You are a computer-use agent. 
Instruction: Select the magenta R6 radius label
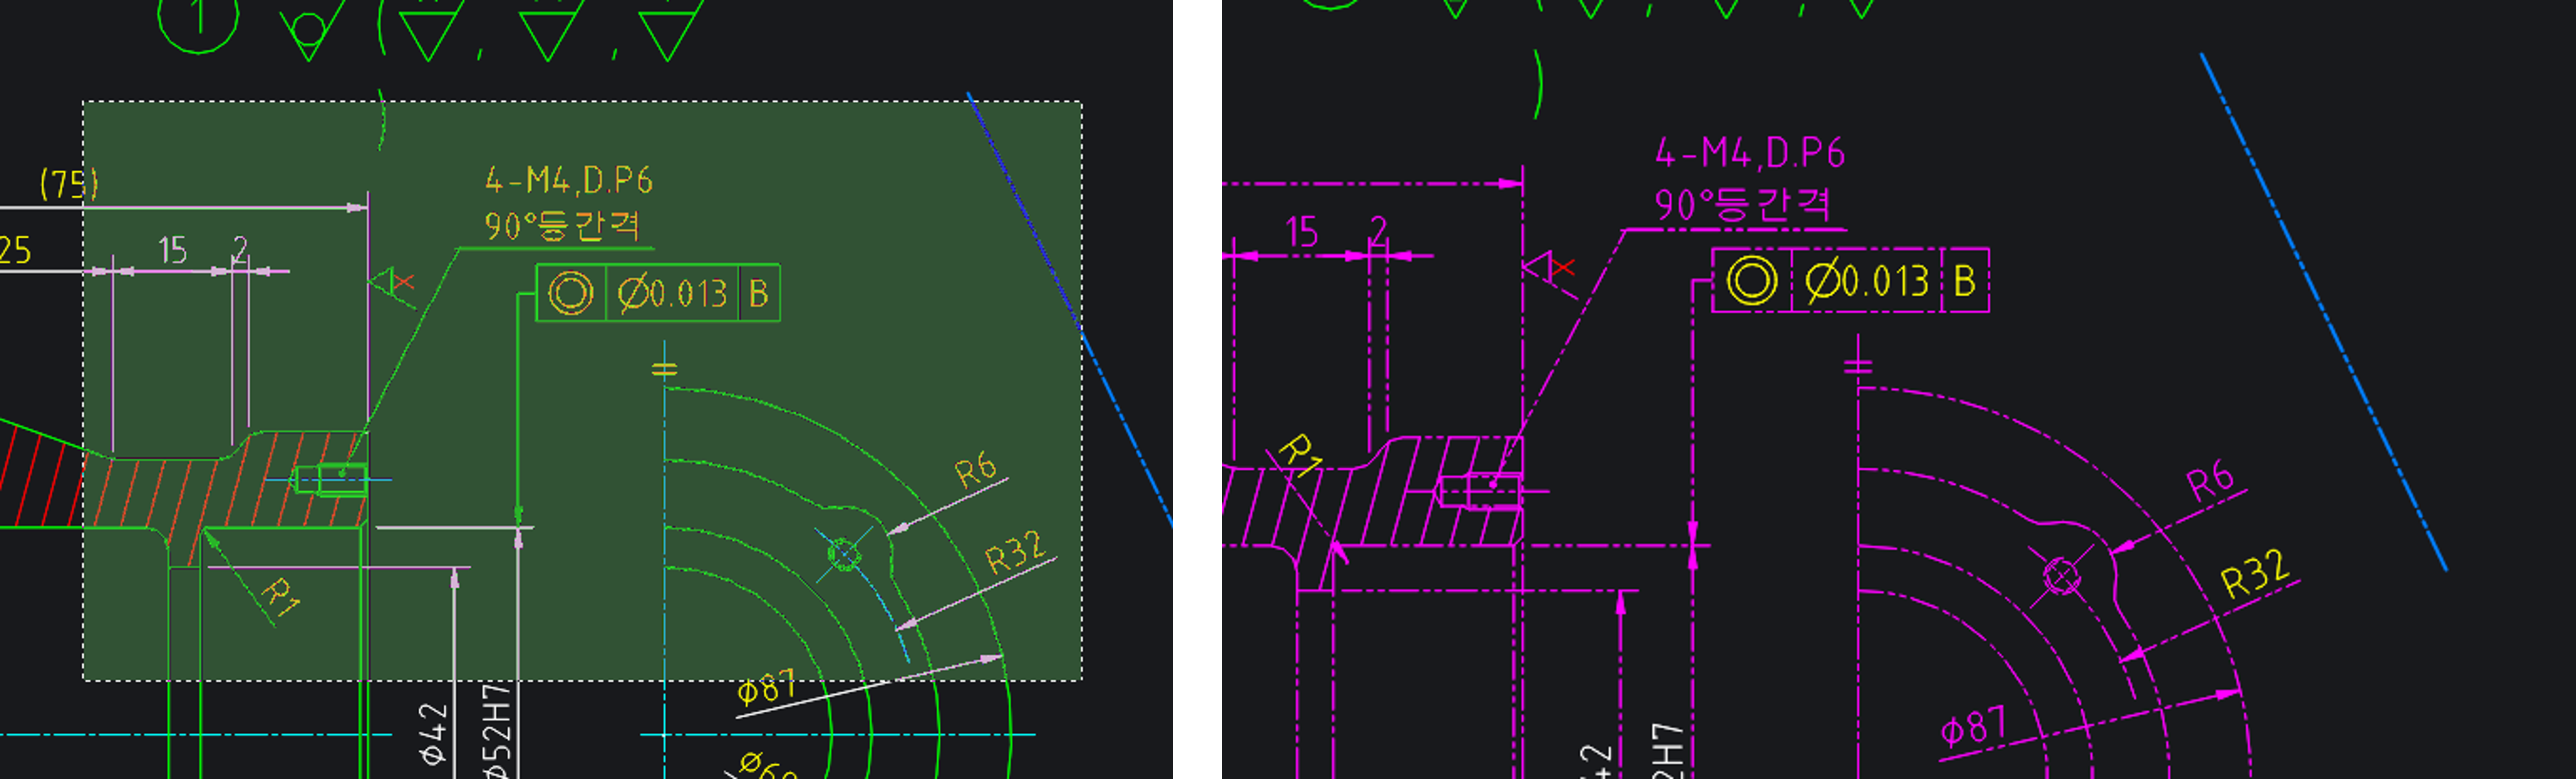2210,482
